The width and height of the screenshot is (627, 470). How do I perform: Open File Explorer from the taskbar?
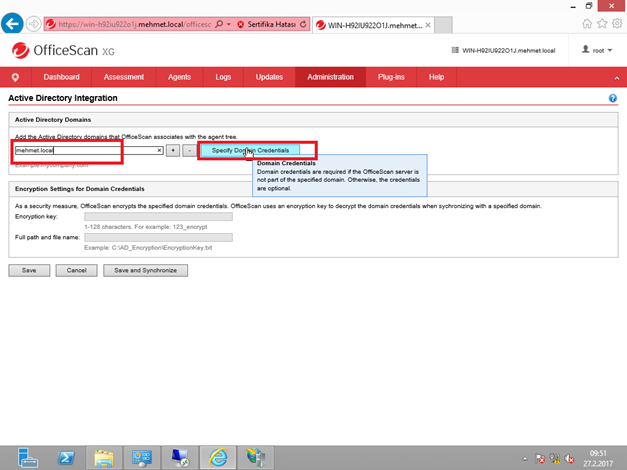click(104, 458)
